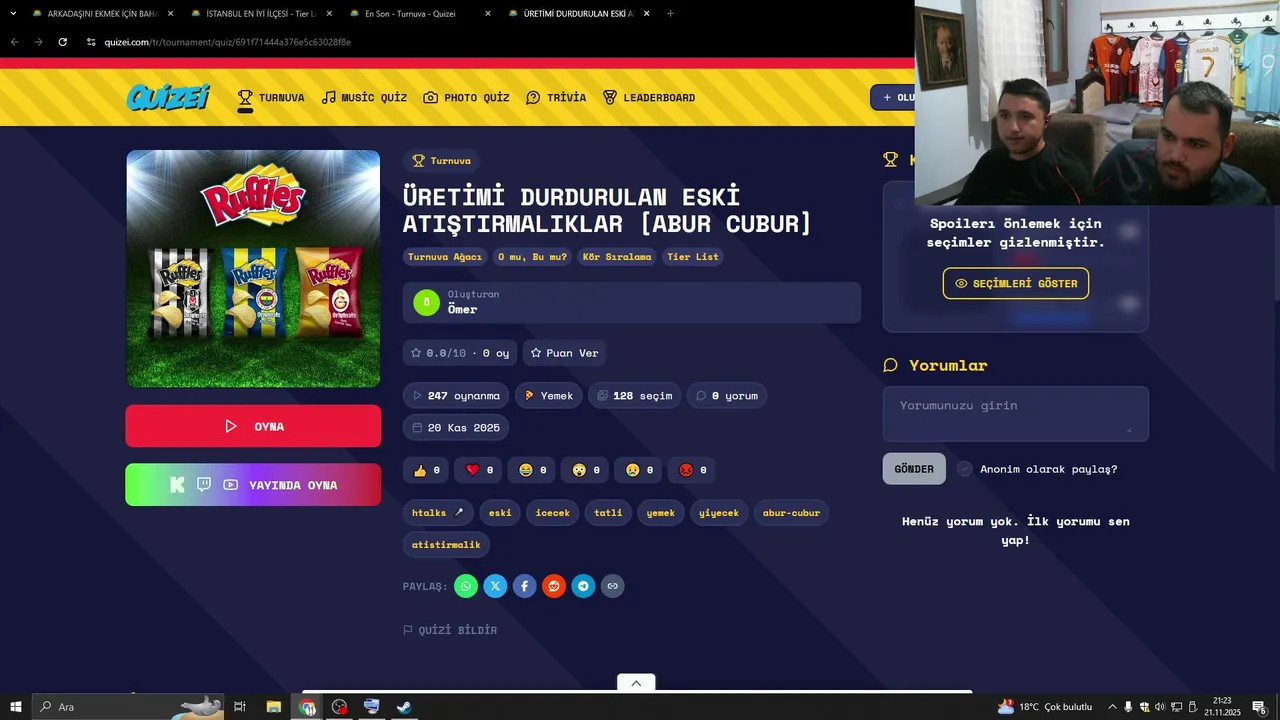Click the green creator avatar
Image resolution: width=1280 pixels, height=720 pixels.
coord(426,302)
